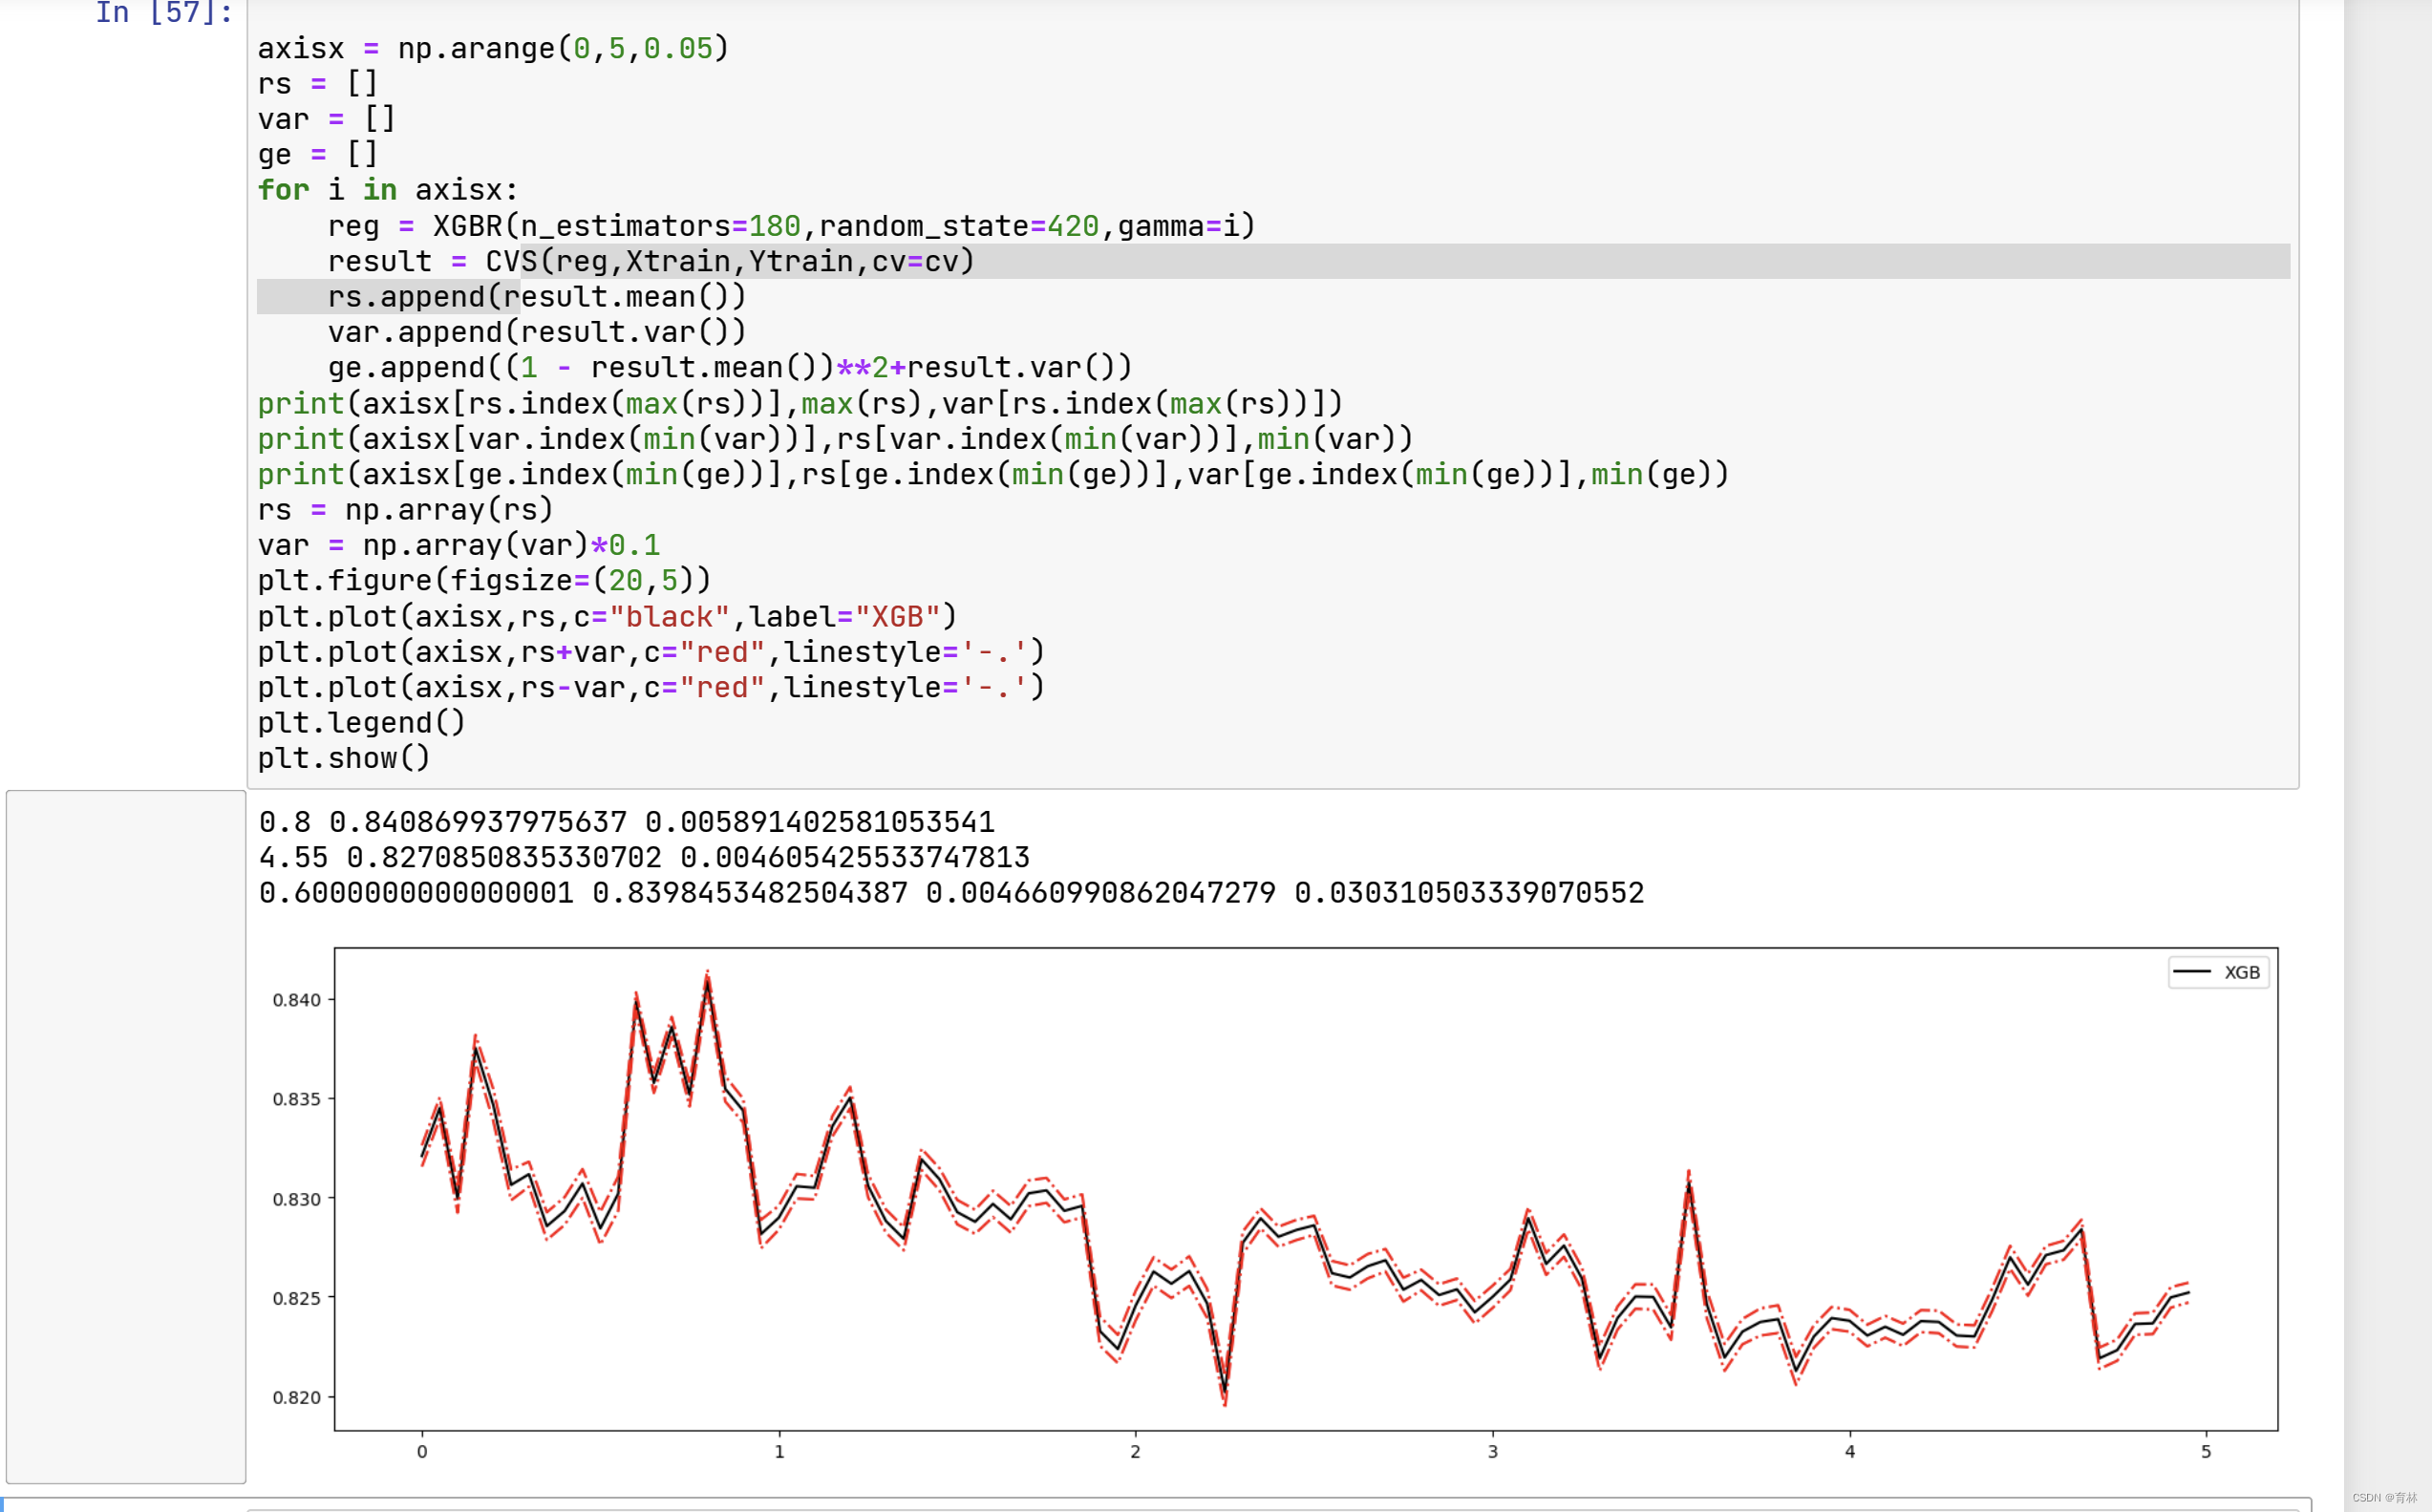Image resolution: width=2432 pixels, height=1512 pixels.
Task: Click the second print statement with min(var)
Action: click(835, 439)
